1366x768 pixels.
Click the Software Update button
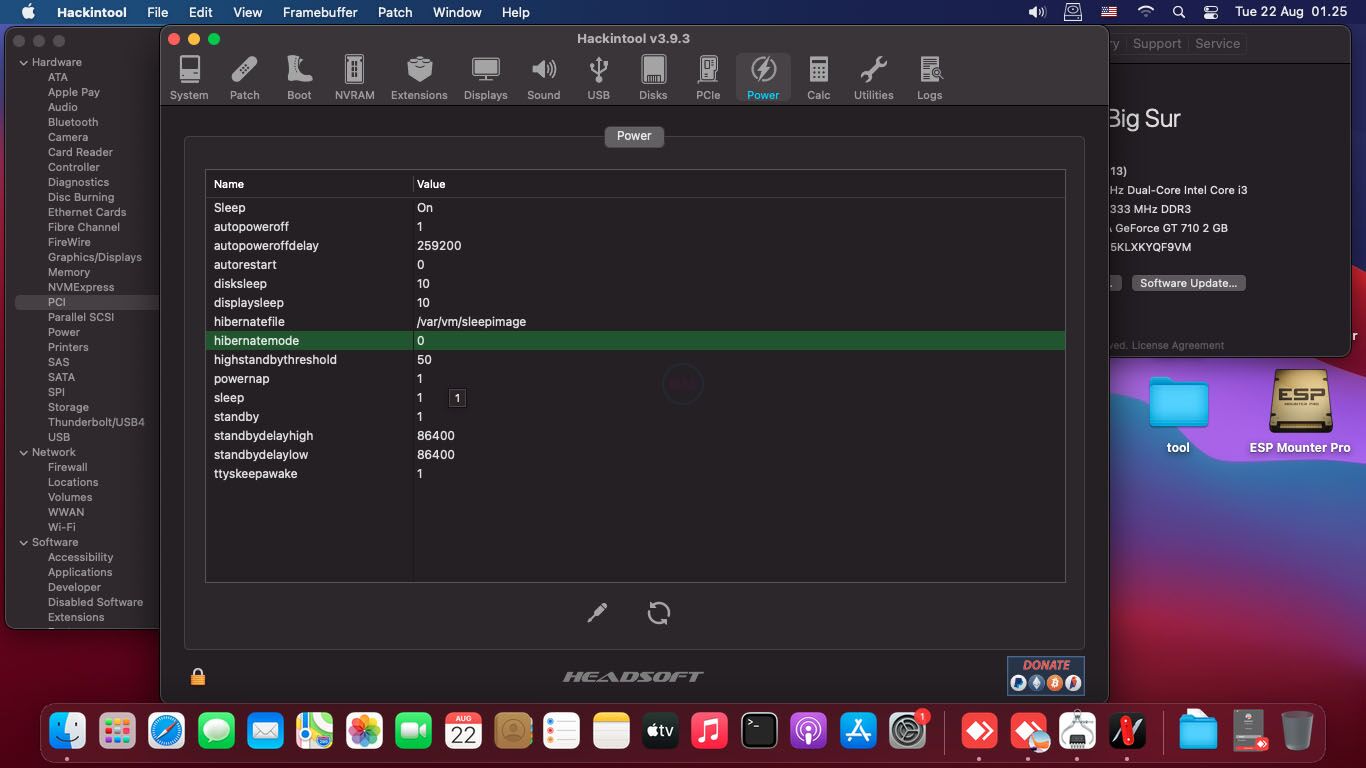pos(1188,283)
